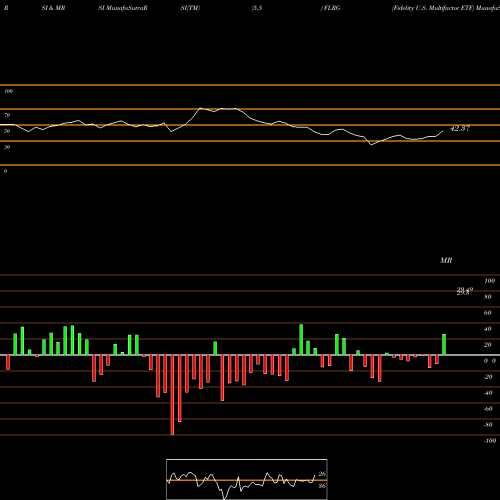
Task: Open the mini RSI overview chart thumbnail
Action: 247,479
